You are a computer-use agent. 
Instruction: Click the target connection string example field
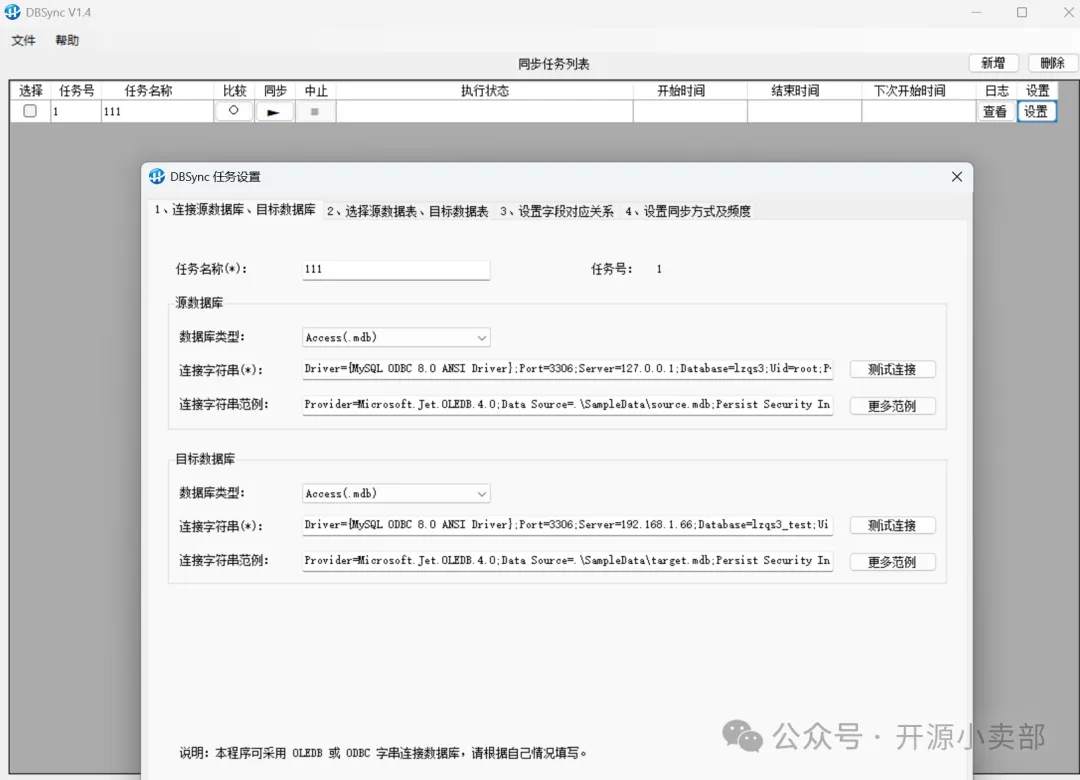568,561
